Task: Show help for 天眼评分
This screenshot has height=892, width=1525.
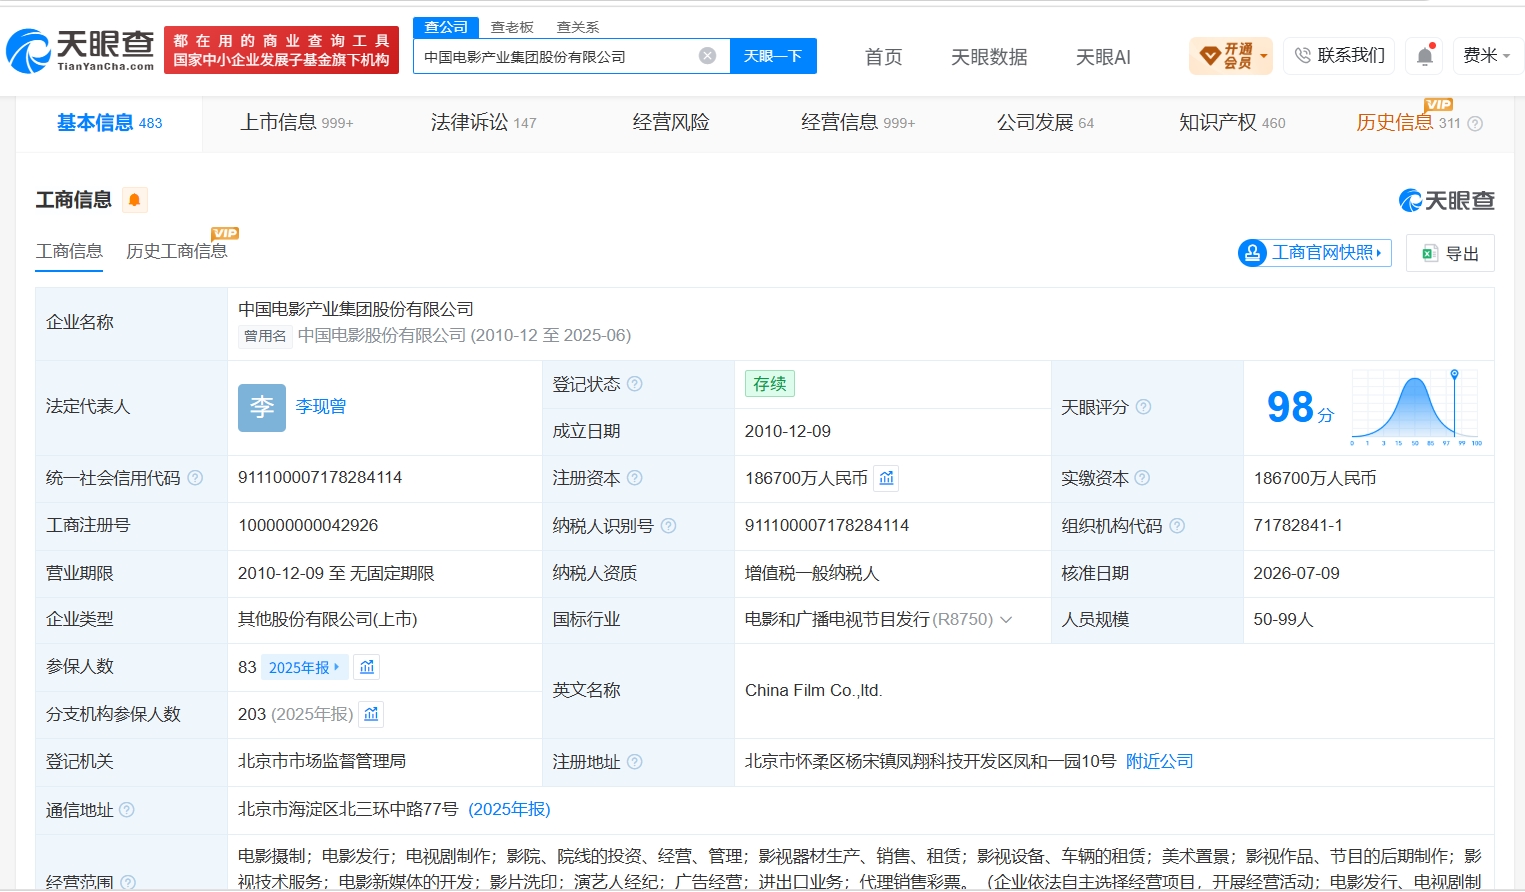Action: [x=1143, y=407]
